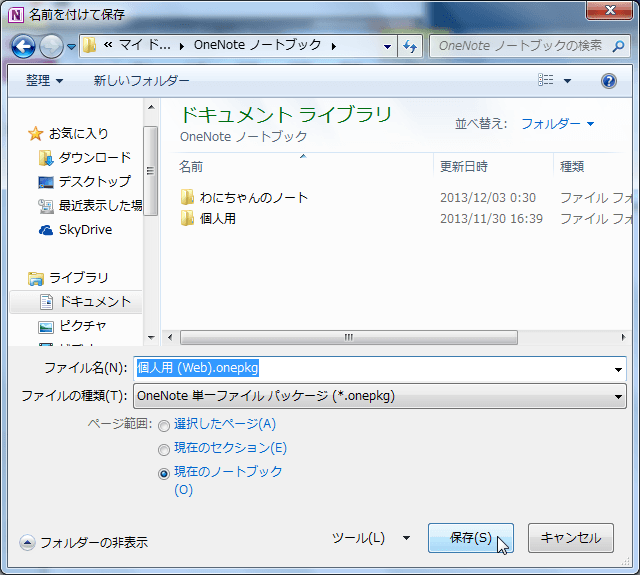640x575 pixels.
Task: Click the folder icon in address bar
Action: point(89,45)
